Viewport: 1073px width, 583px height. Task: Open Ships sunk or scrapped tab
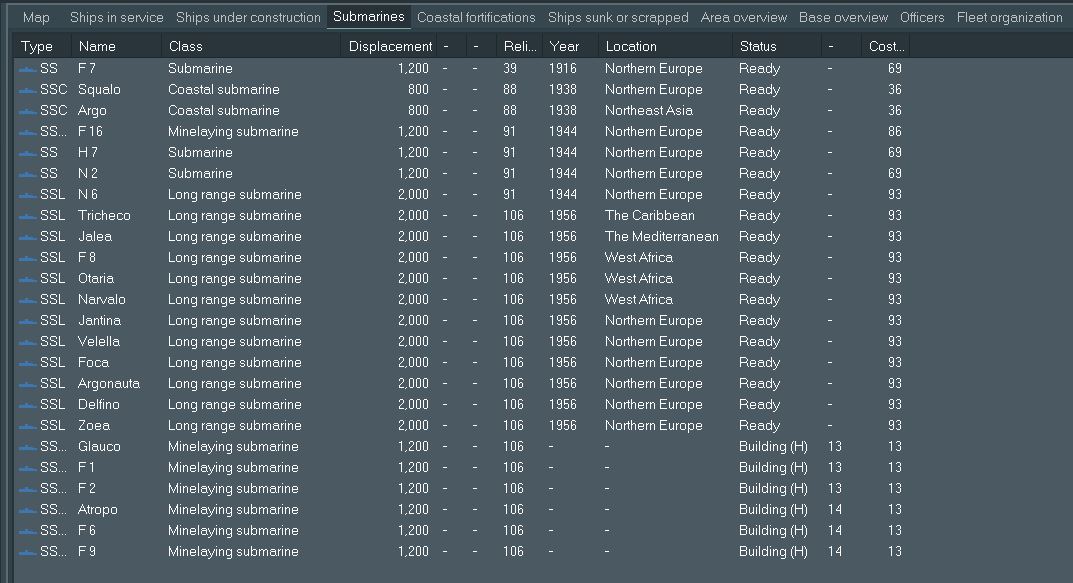(618, 17)
